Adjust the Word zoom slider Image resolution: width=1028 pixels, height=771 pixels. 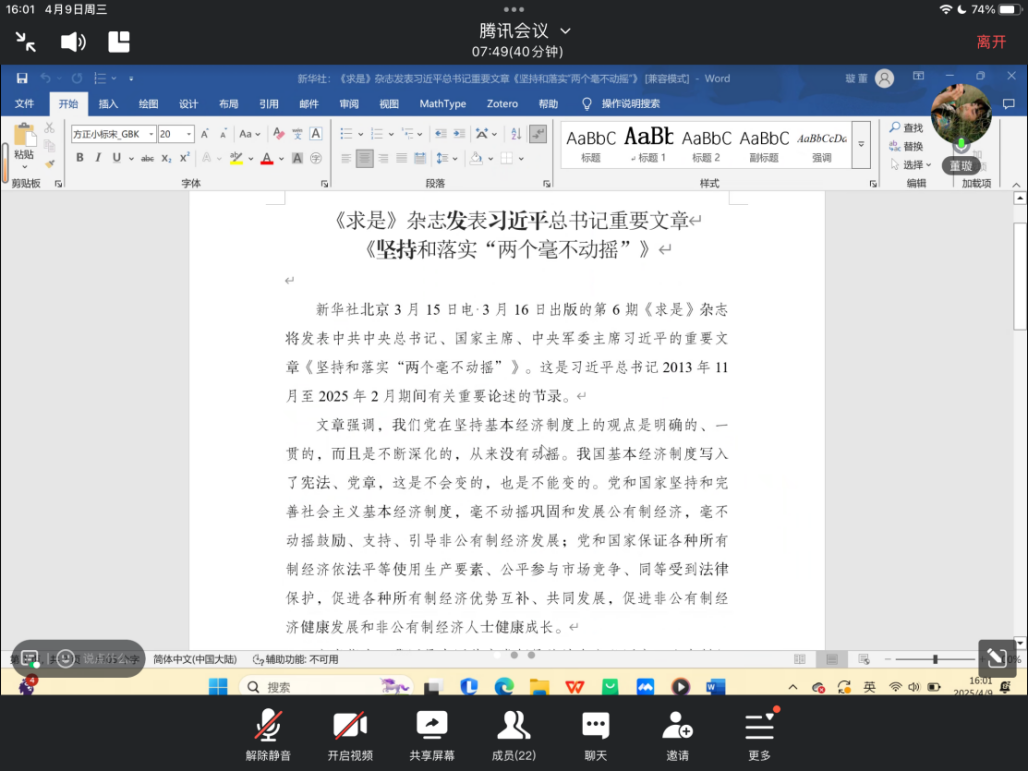[x=935, y=659]
